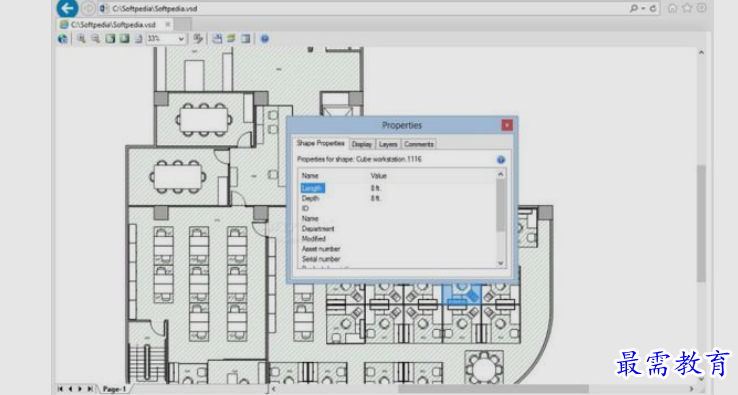Viewport: 738px width, 395px height.
Task: Click the first green zoom-fit icon
Action: coord(110,39)
